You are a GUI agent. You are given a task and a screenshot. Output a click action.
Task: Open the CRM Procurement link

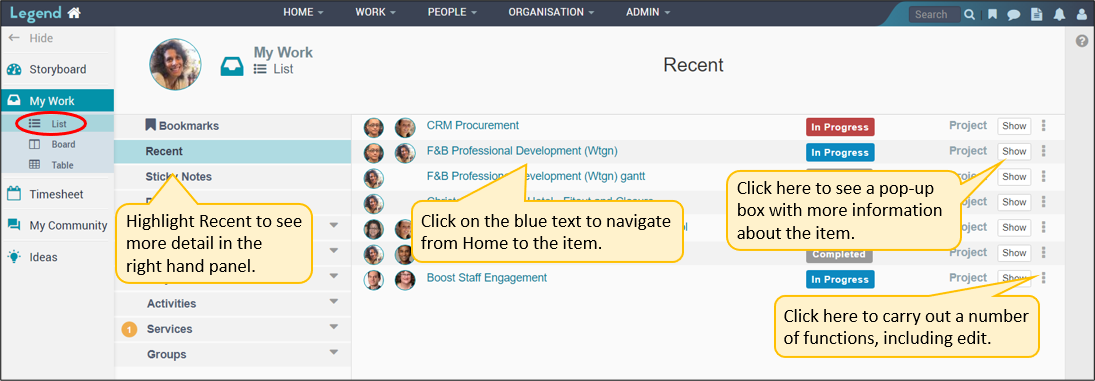coord(473,126)
